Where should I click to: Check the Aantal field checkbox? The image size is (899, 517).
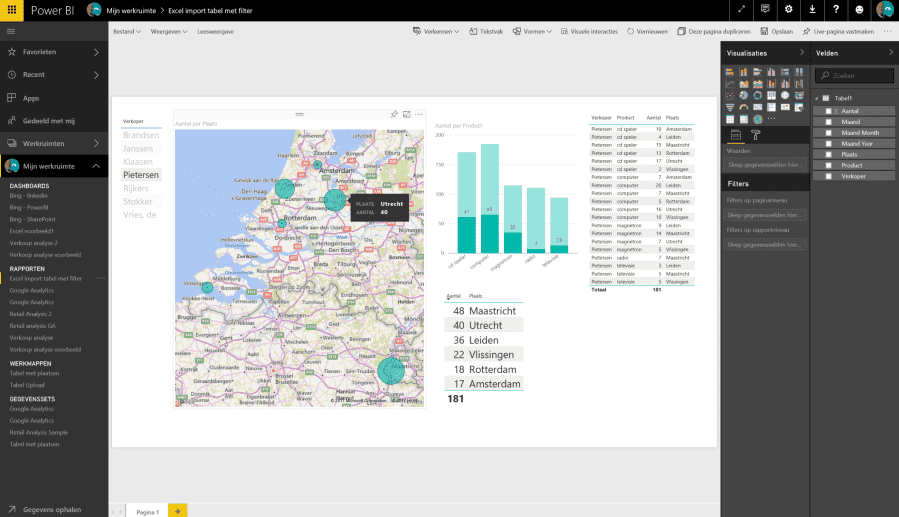pyautogui.click(x=828, y=111)
